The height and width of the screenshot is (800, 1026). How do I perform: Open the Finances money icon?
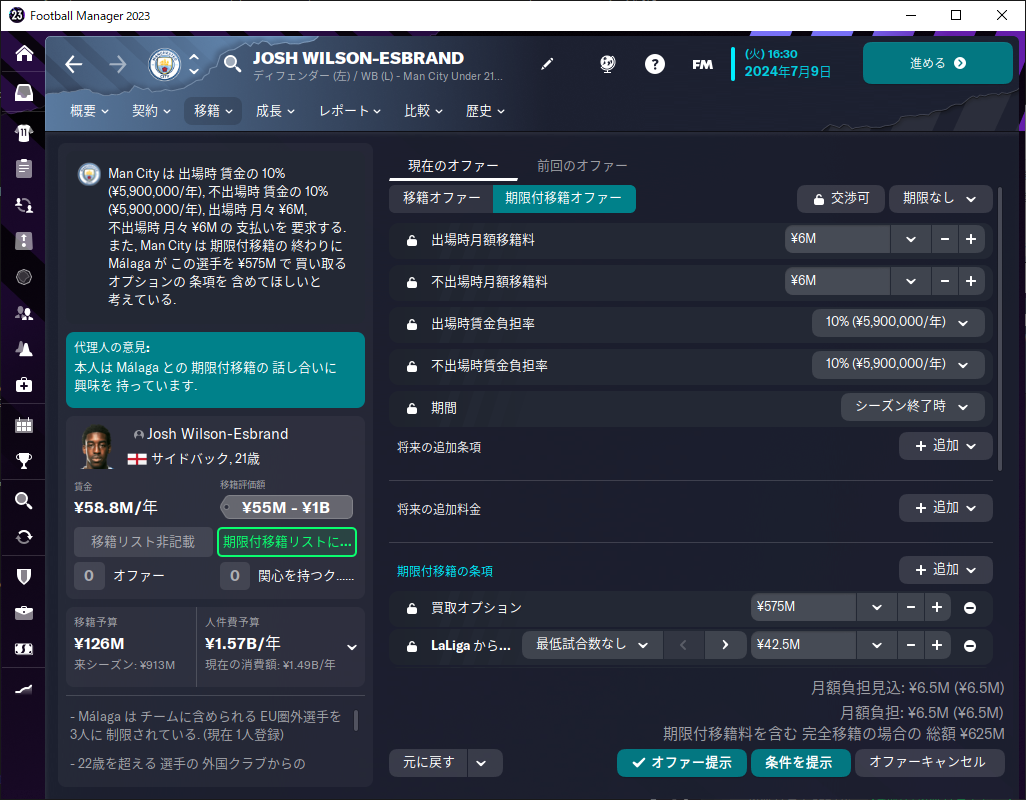coord(24,649)
